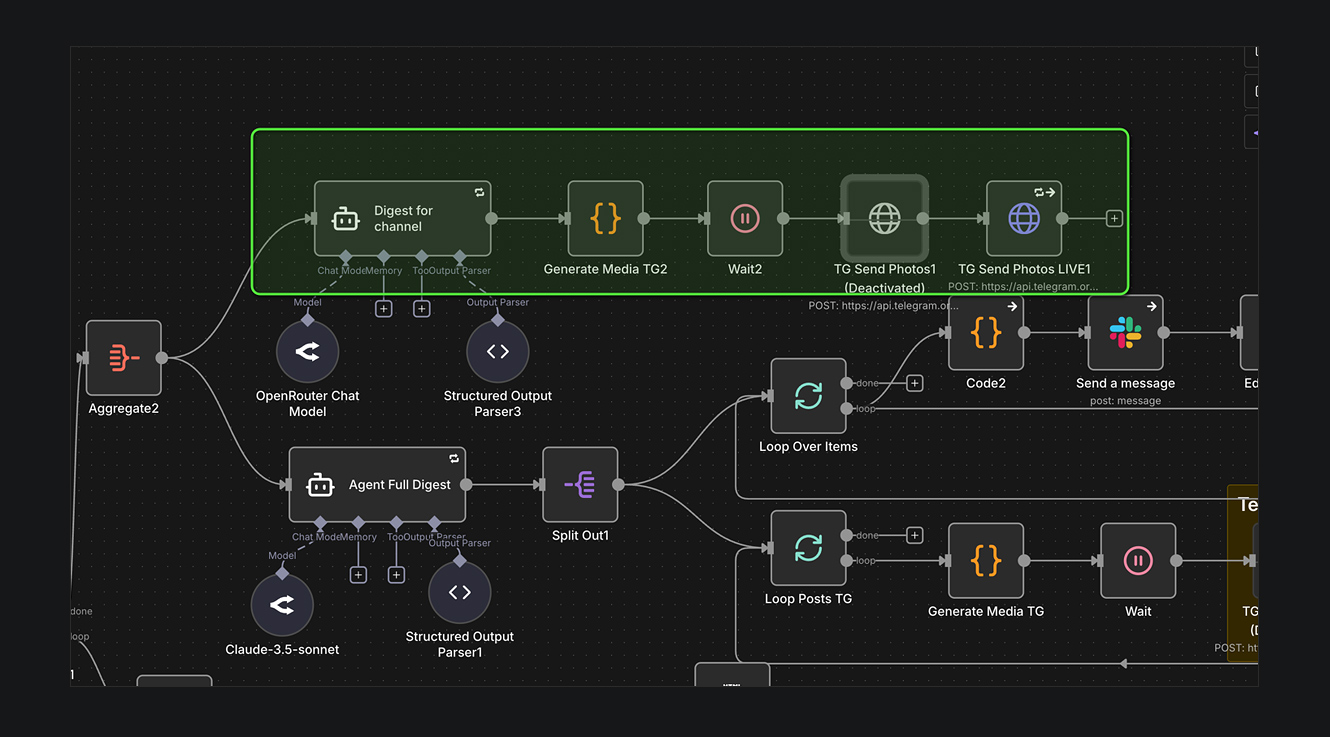
Task: Select the TG Send Photos LIVE1 node
Action: click(1023, 218)
